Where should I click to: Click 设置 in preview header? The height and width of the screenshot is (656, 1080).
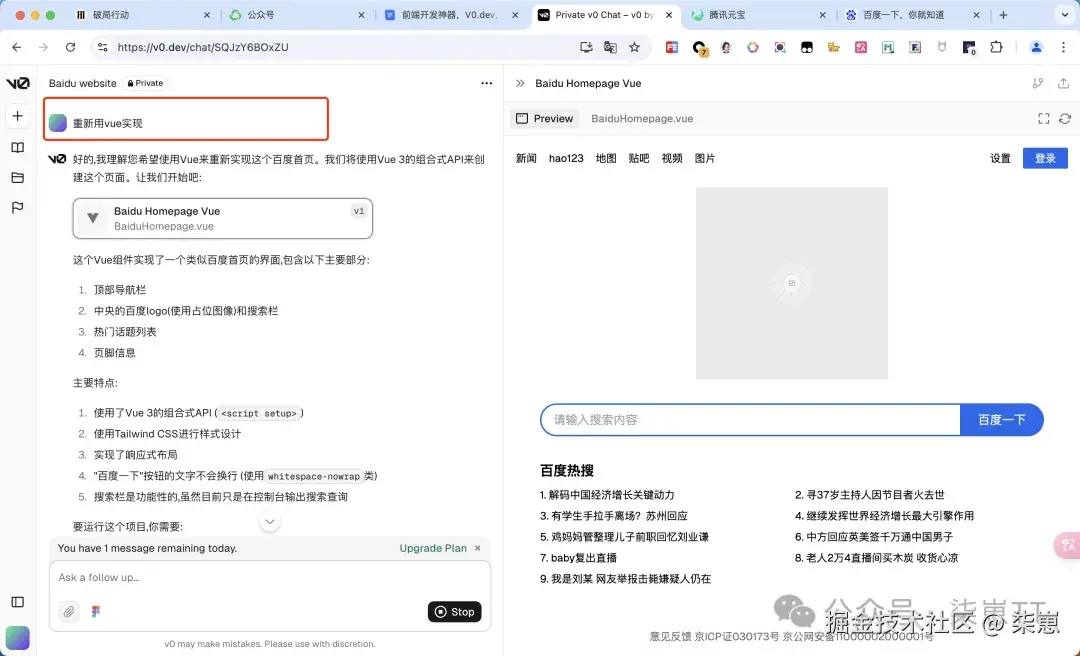(x=1000, y=158)
